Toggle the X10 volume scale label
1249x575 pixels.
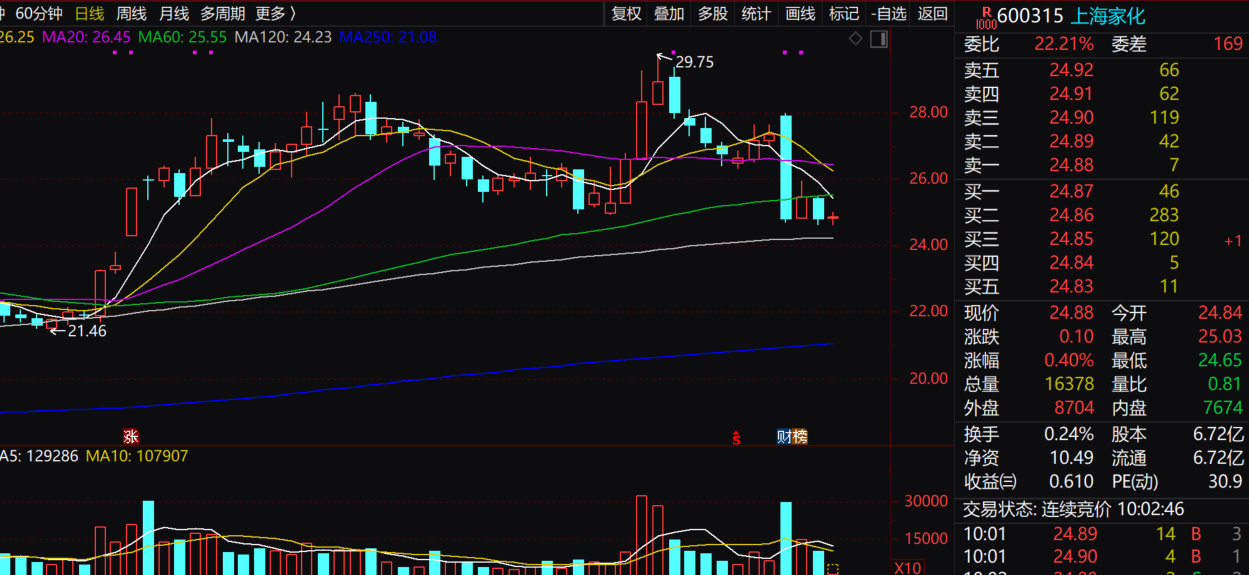[908, 567]
